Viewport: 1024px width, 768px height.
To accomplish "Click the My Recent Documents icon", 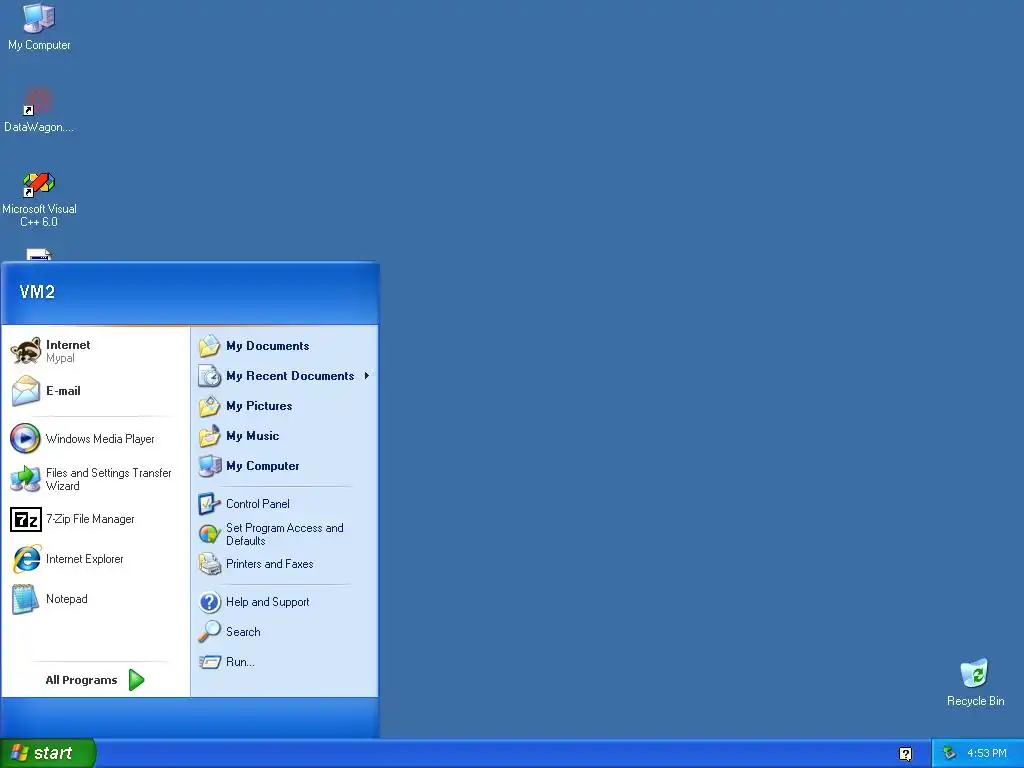I will coord(210,376).
